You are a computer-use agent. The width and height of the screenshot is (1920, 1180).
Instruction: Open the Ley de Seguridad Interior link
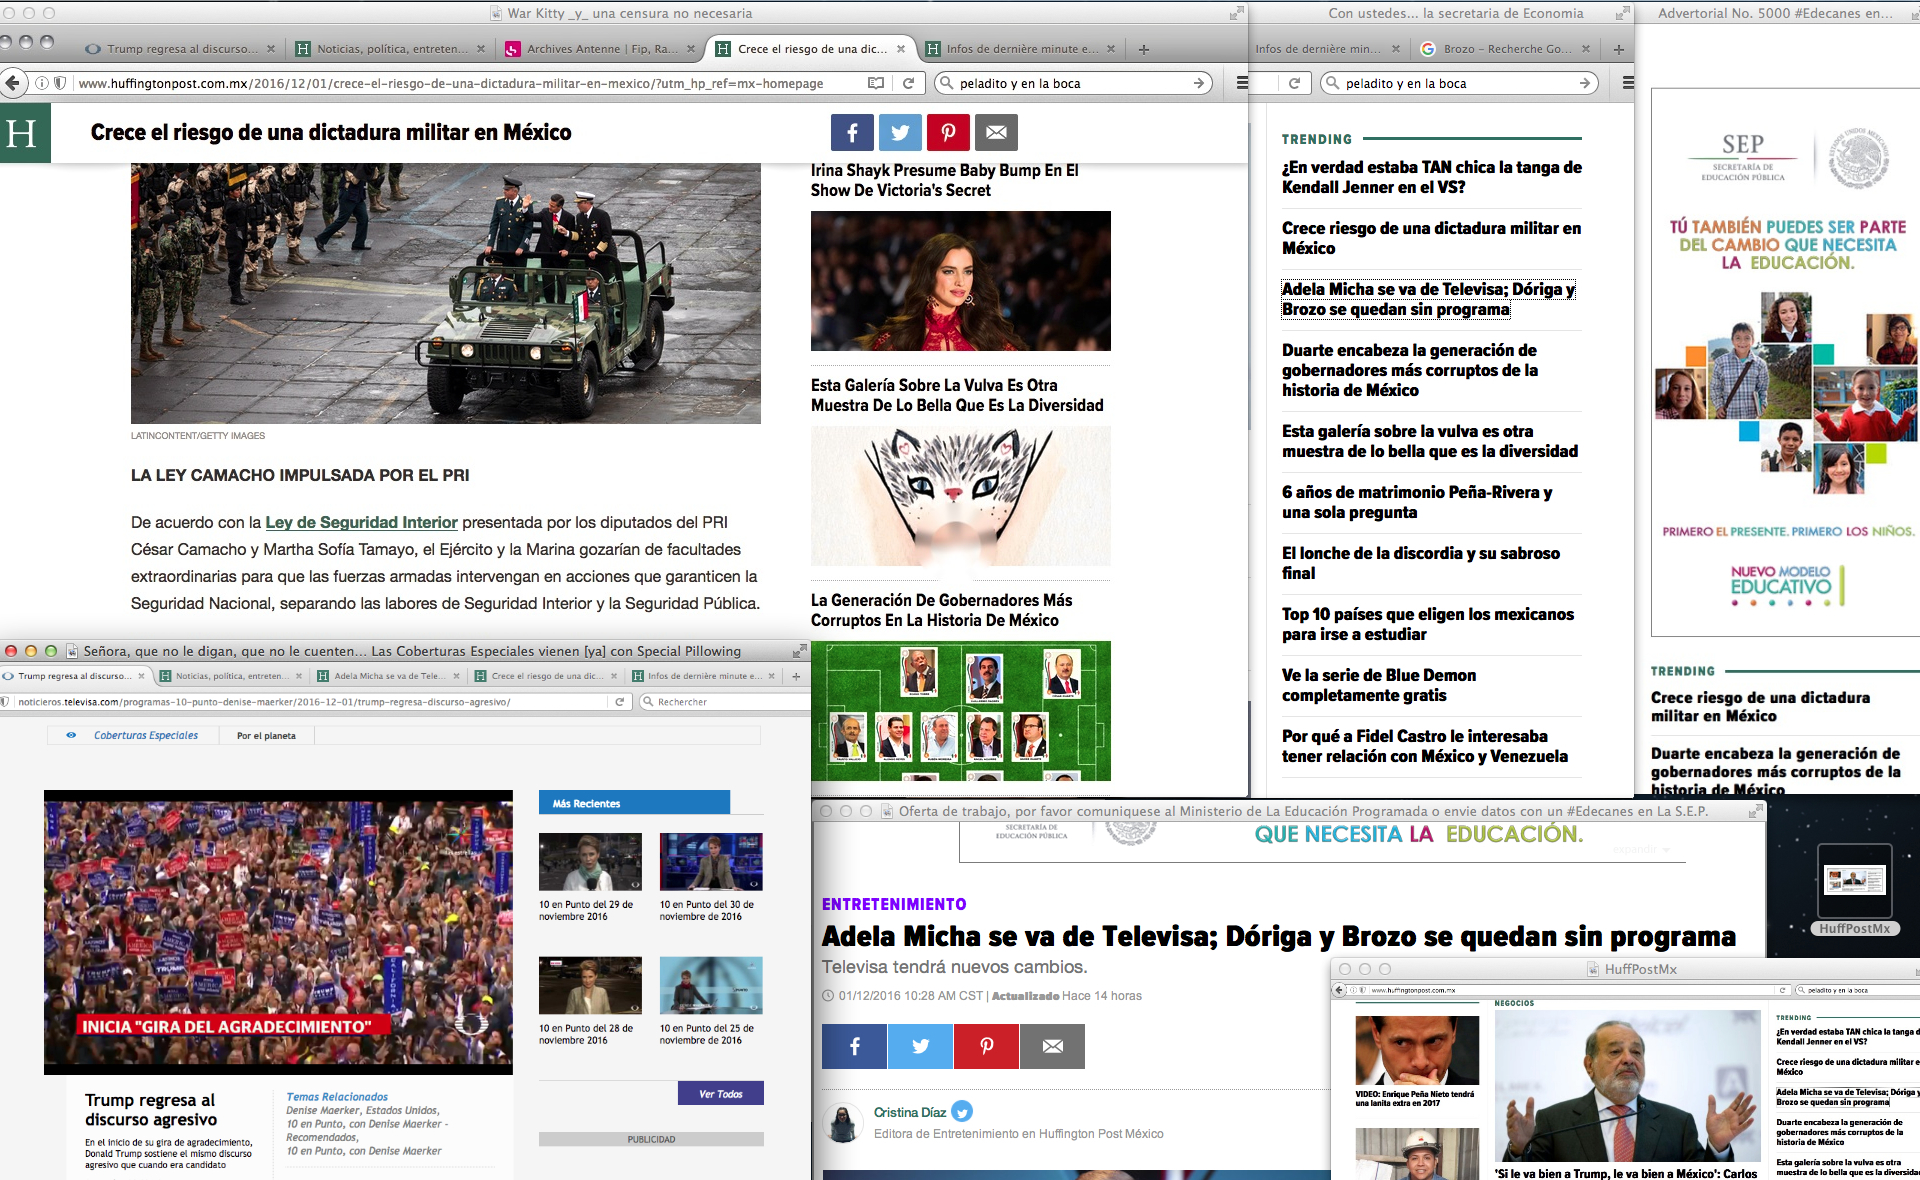[x=361, y=522]
